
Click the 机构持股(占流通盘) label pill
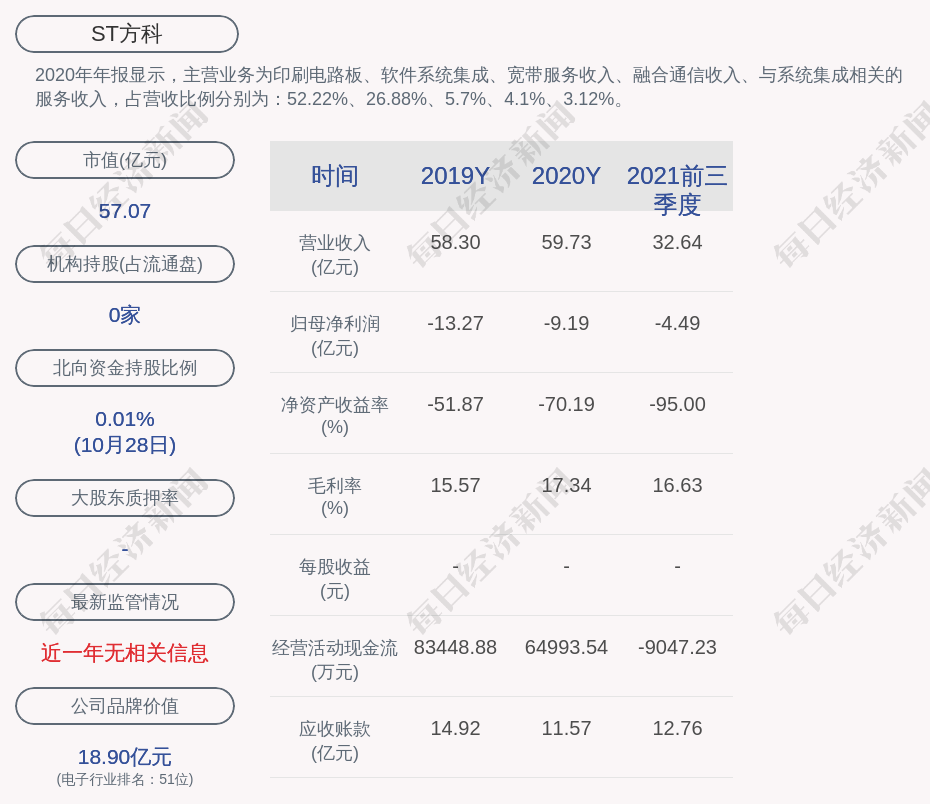point(125,264)
